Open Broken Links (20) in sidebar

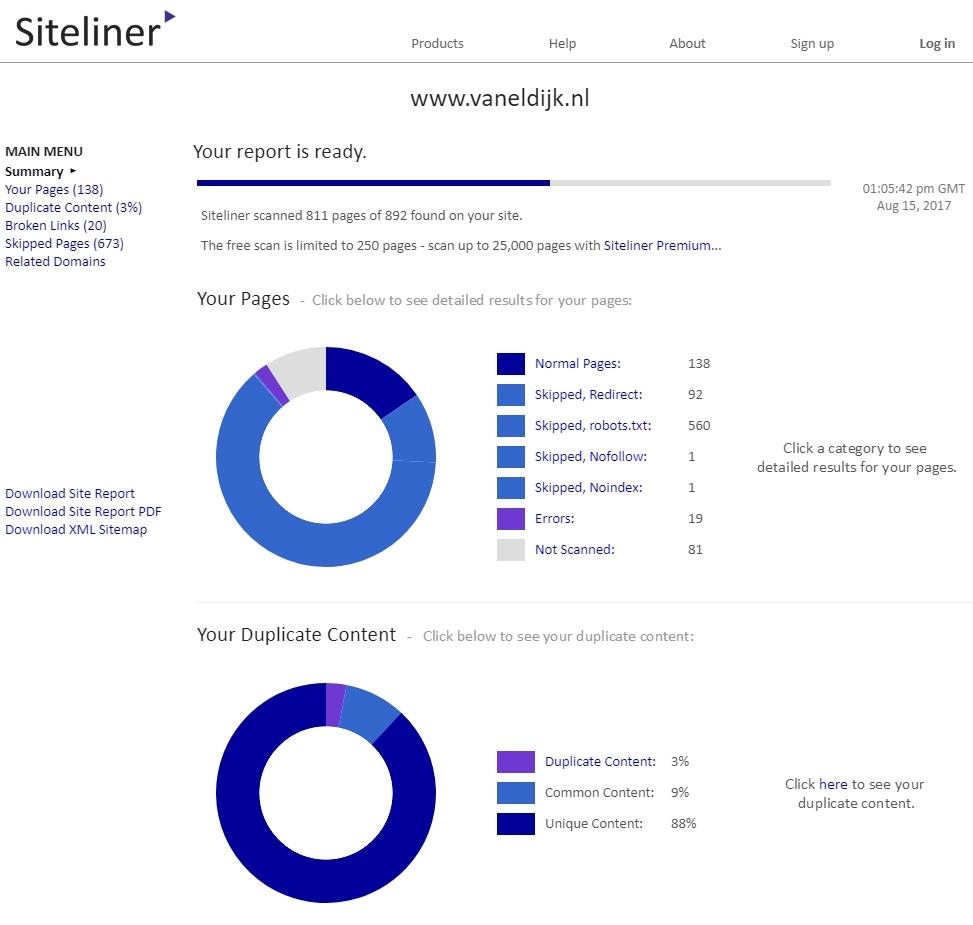(56, 225)
